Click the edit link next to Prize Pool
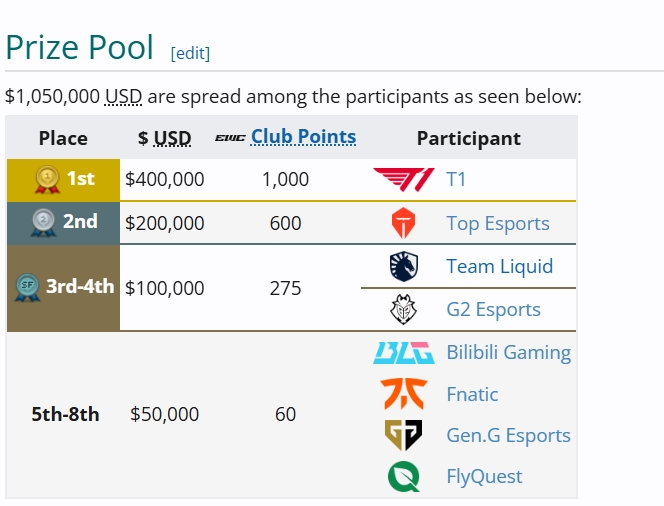Image resolution: width=664 pixels, height=506 pixels. 190,53
